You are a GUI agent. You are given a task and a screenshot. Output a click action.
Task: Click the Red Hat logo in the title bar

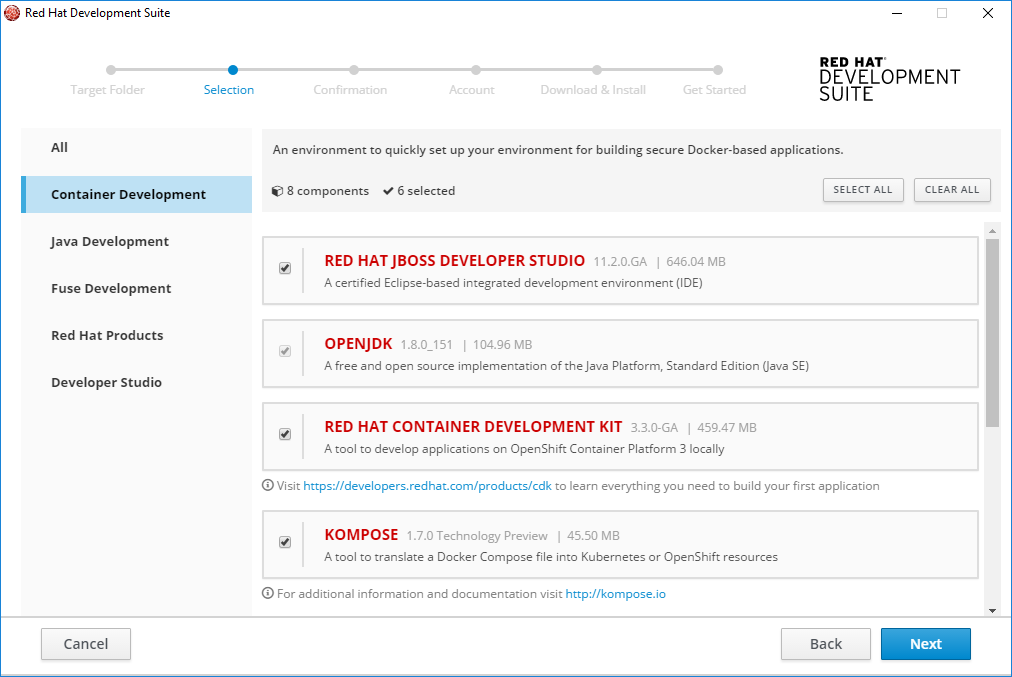(x=12, y=13)
